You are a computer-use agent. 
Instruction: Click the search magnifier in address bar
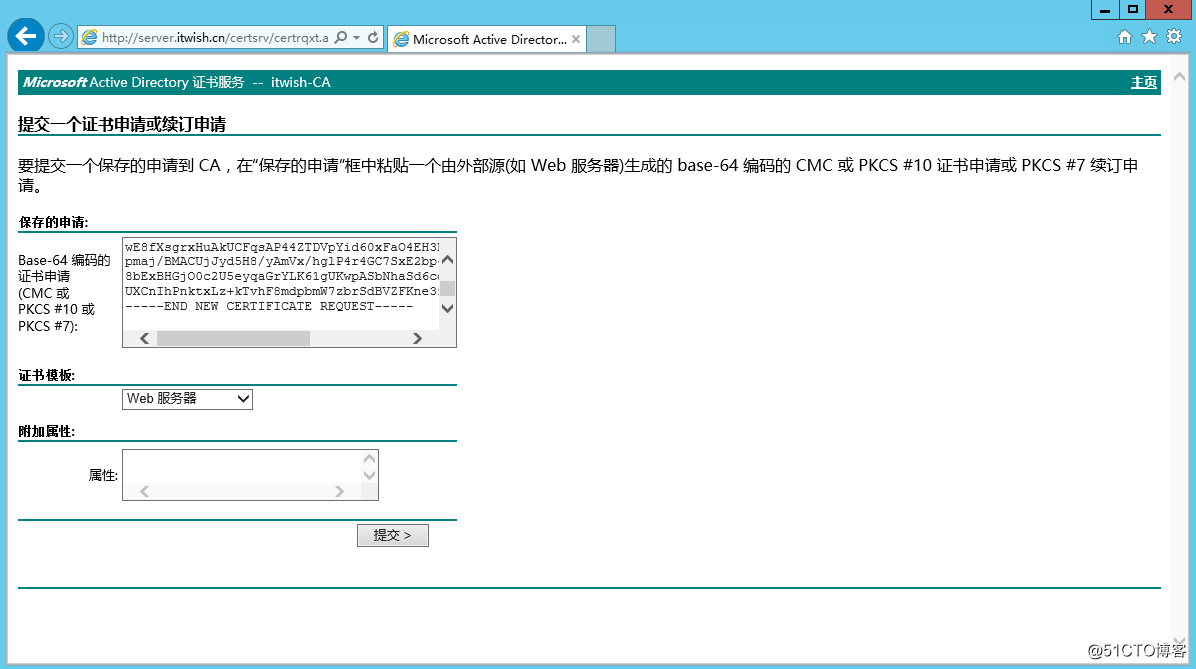(x=341, y=37)
